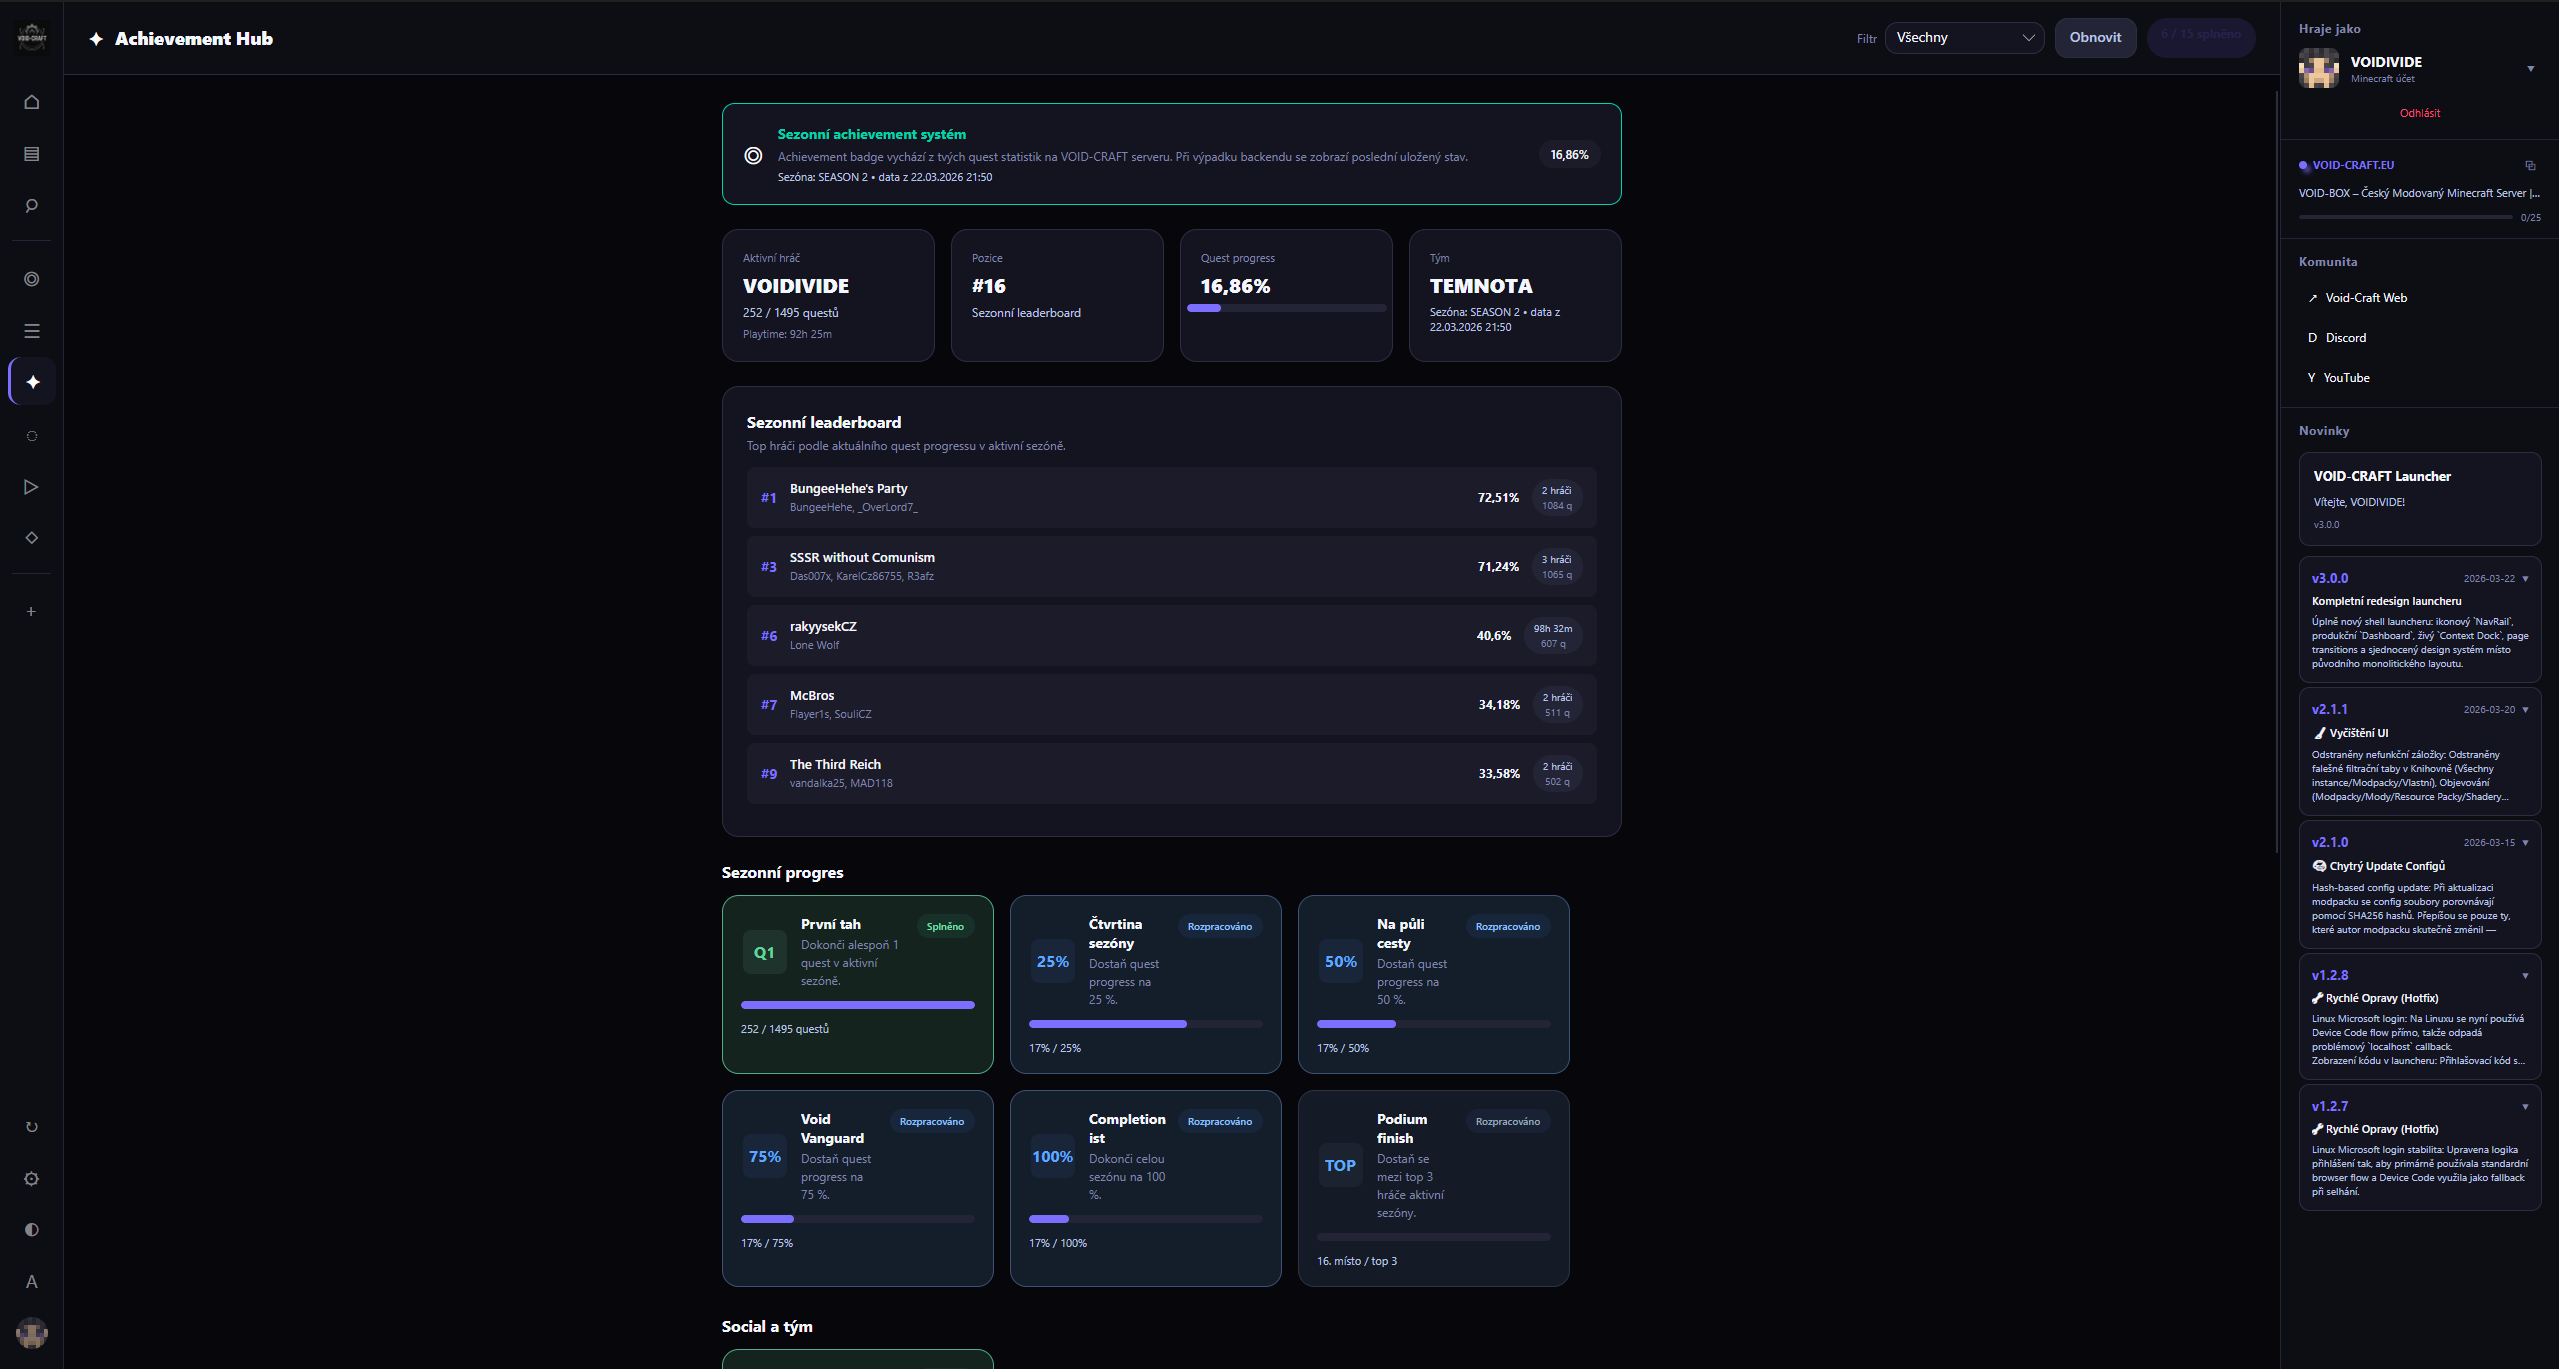Click the Odhlásit logout link

2419,112
